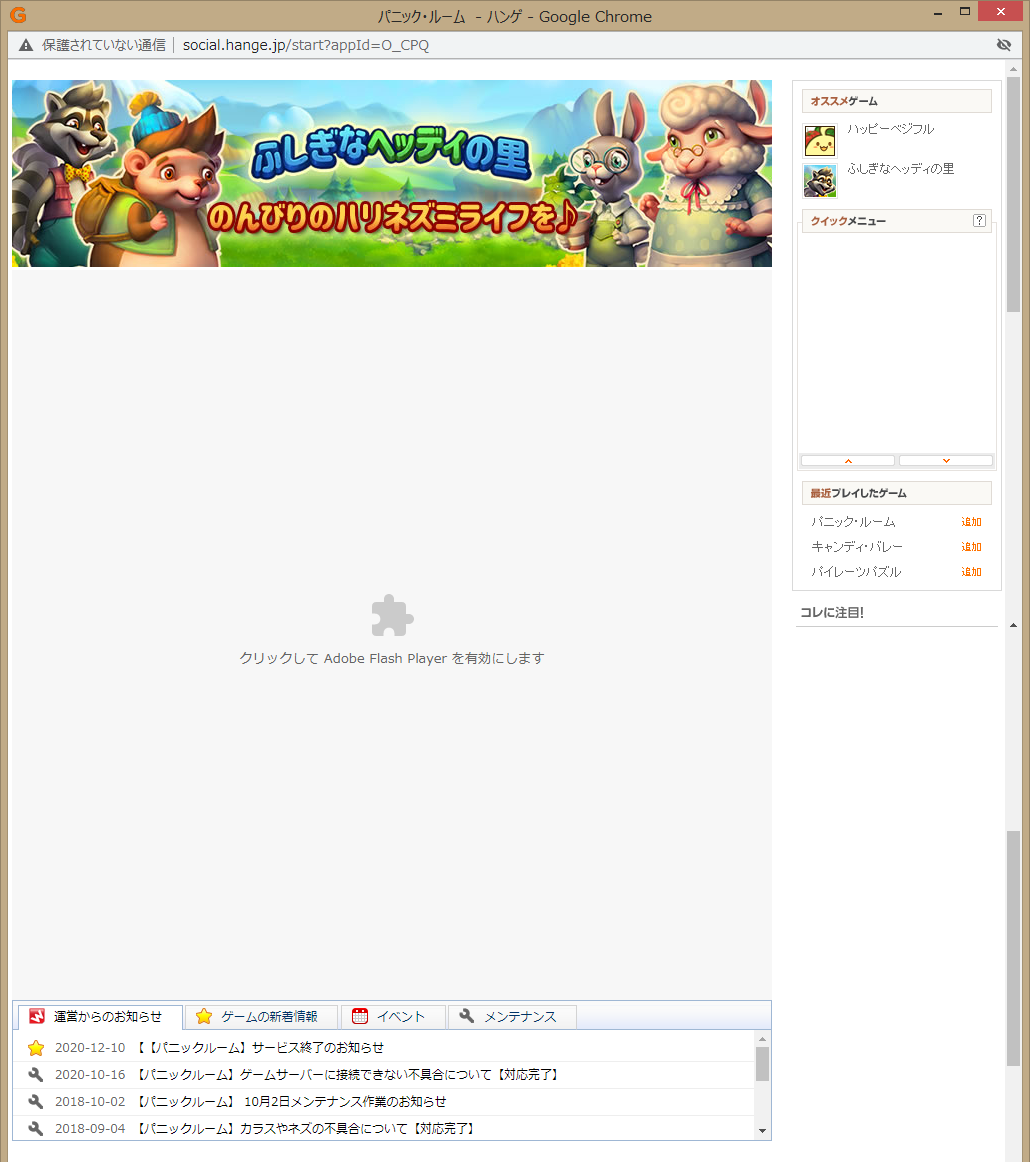
Task: Click the news list scrollbar thumb
Action: click(x=762, y=1064)
